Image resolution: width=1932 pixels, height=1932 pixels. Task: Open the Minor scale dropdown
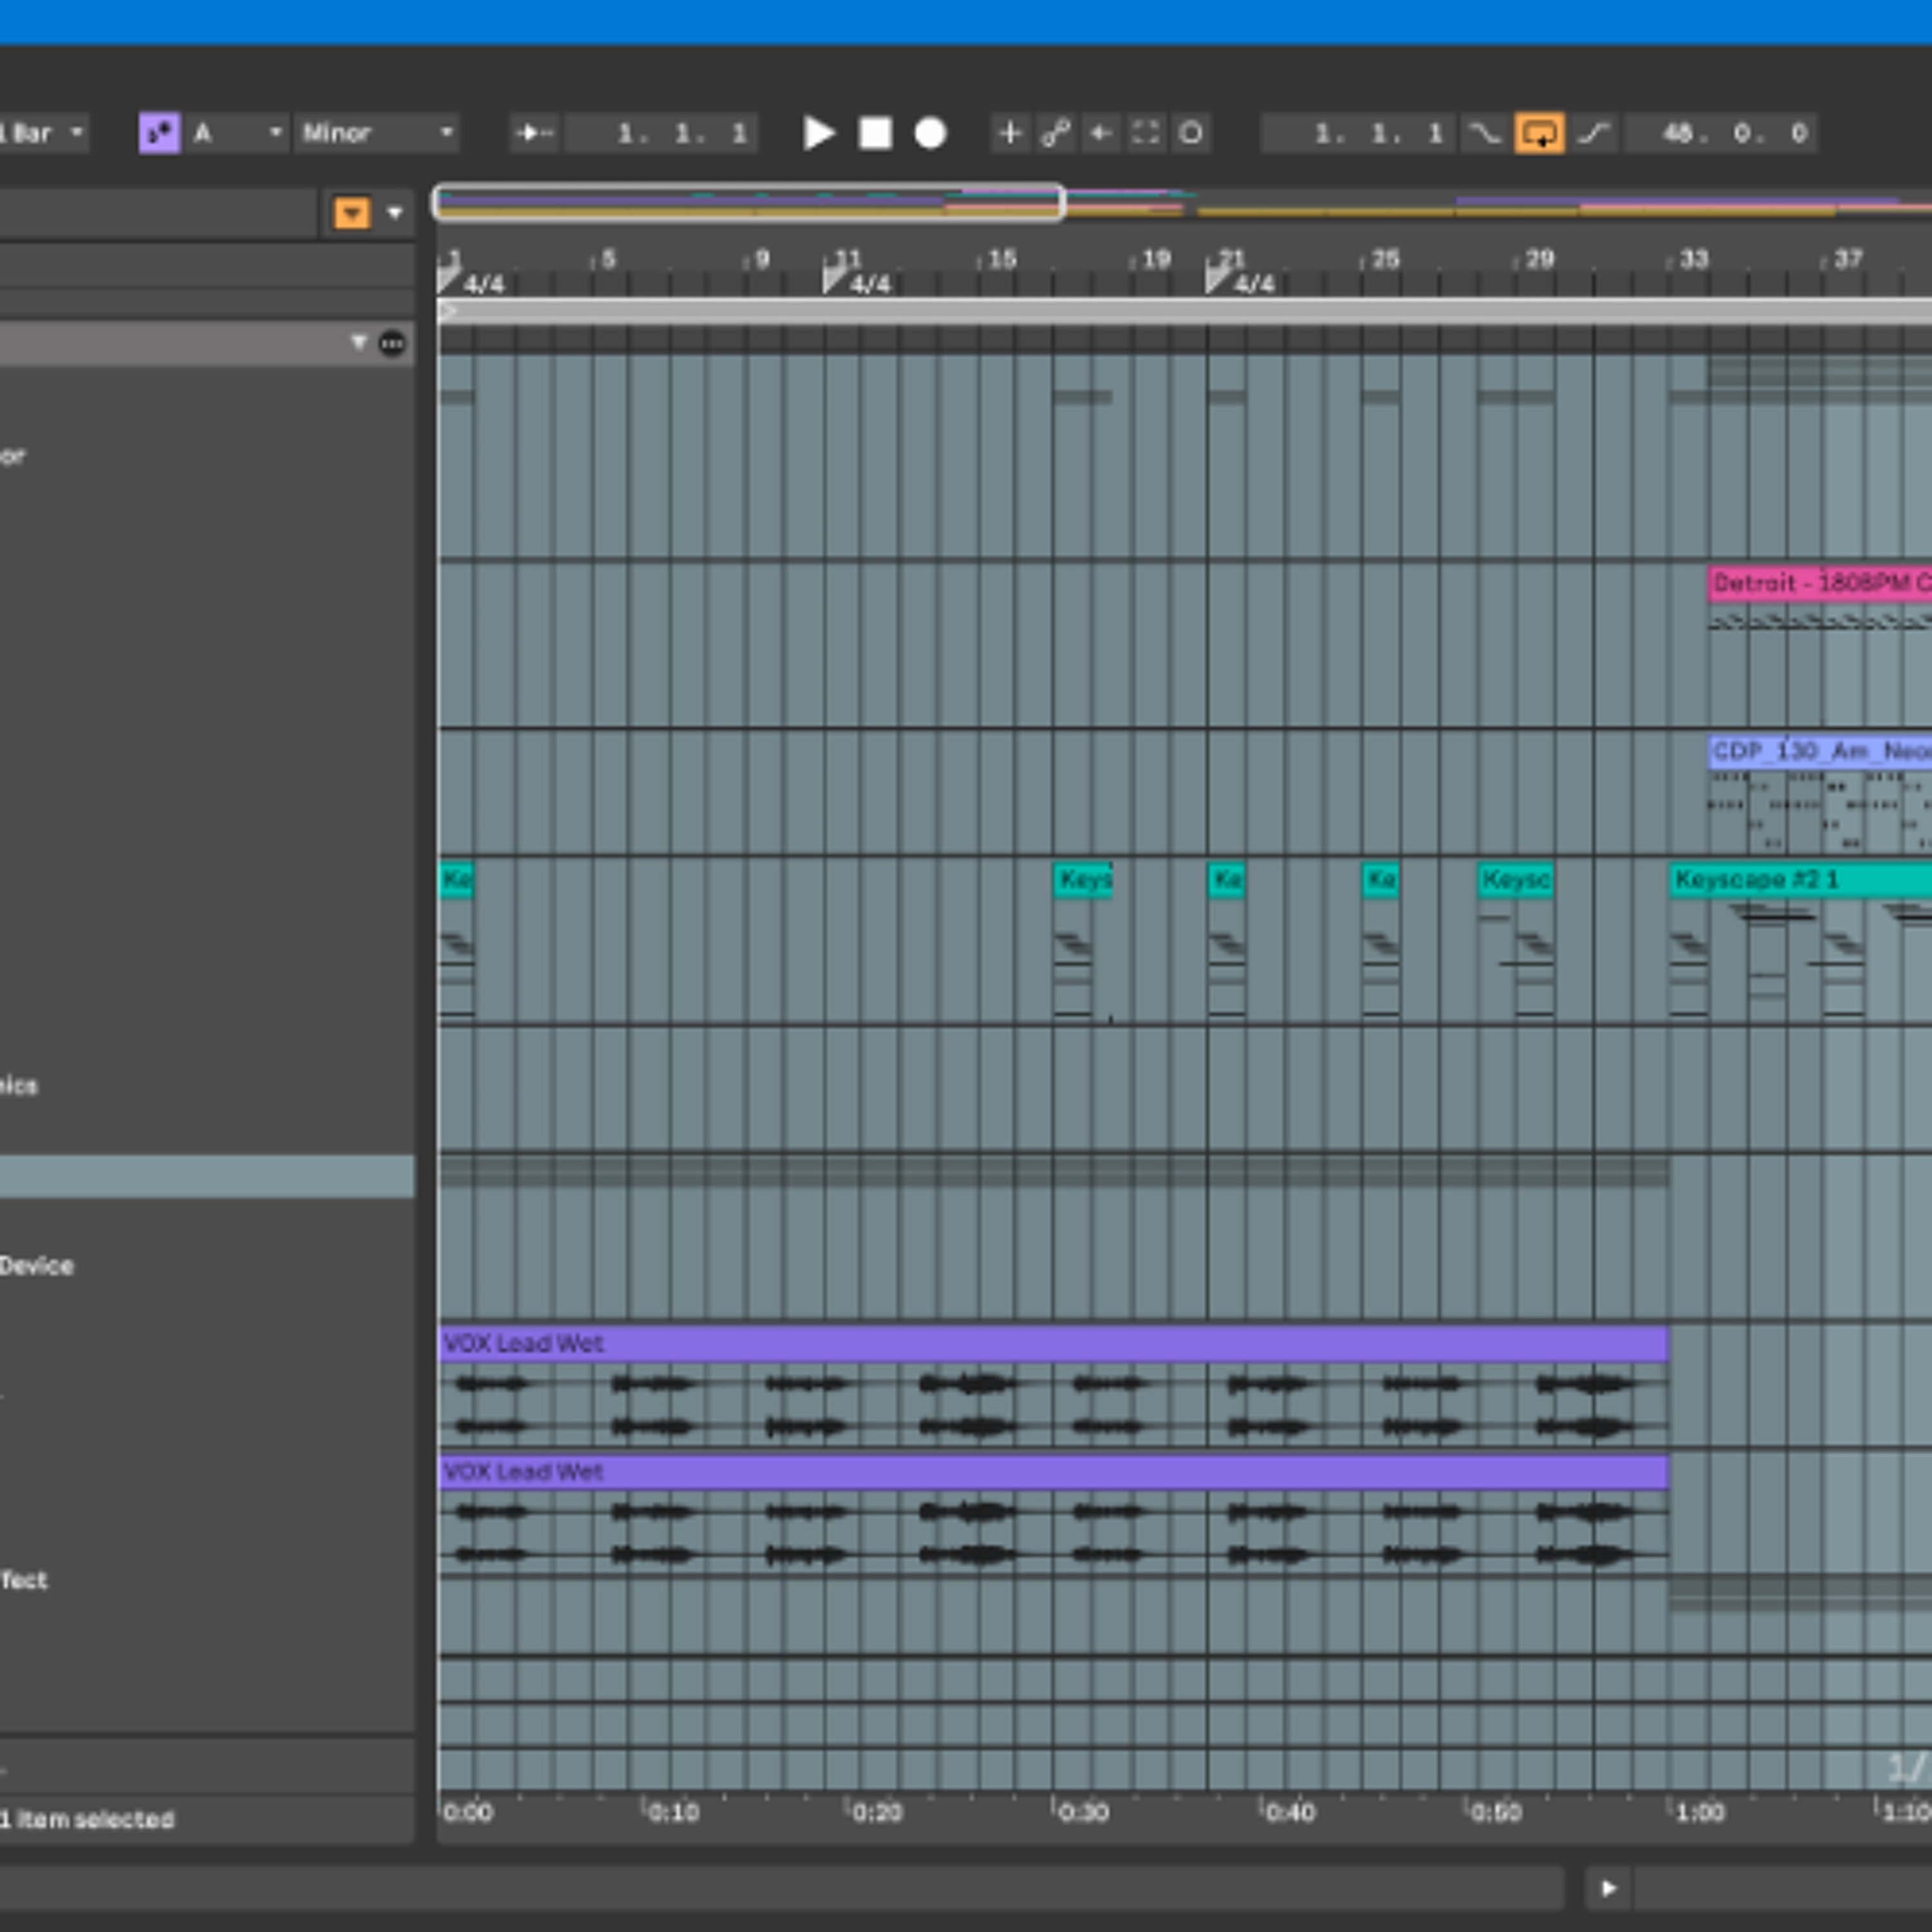tap(377, 133)
